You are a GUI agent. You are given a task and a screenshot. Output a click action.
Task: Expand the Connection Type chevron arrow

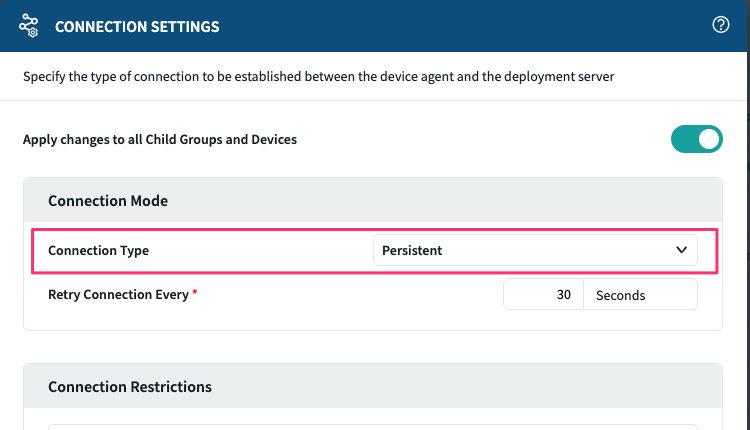pyautogui.click(x=682, y=250)
